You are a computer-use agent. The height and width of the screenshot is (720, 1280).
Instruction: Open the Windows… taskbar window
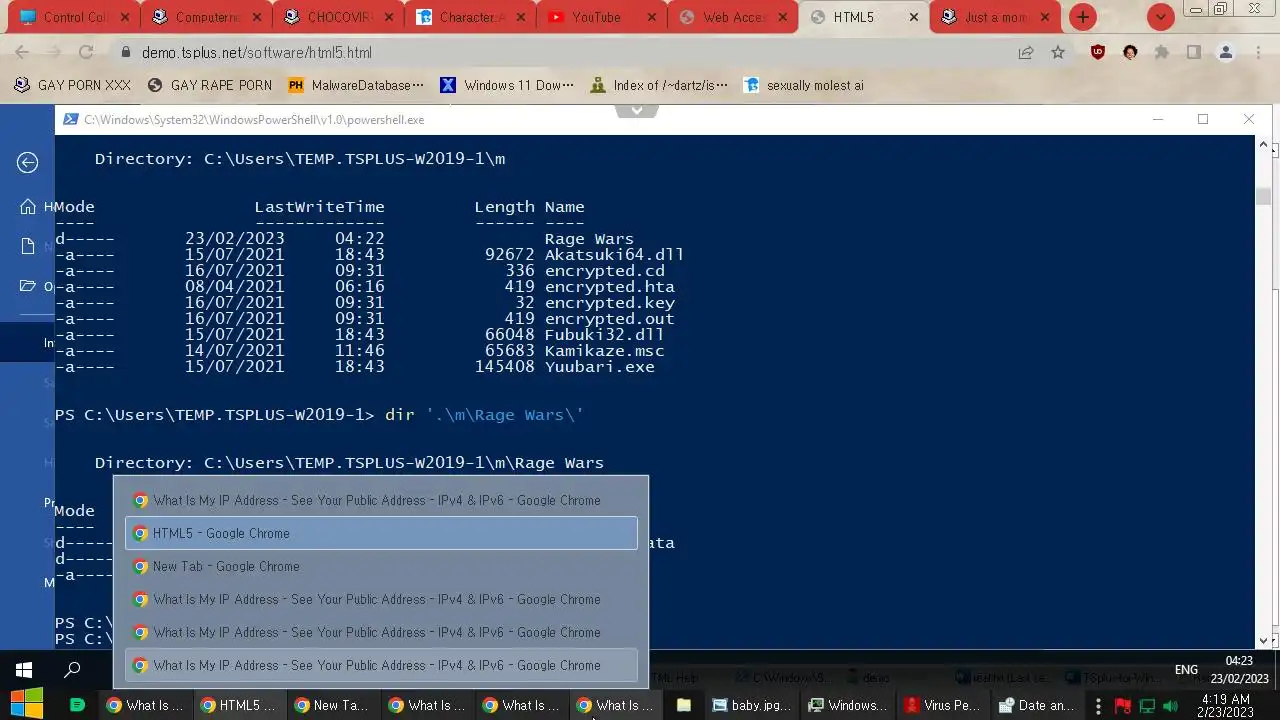[x=848, y=705]
